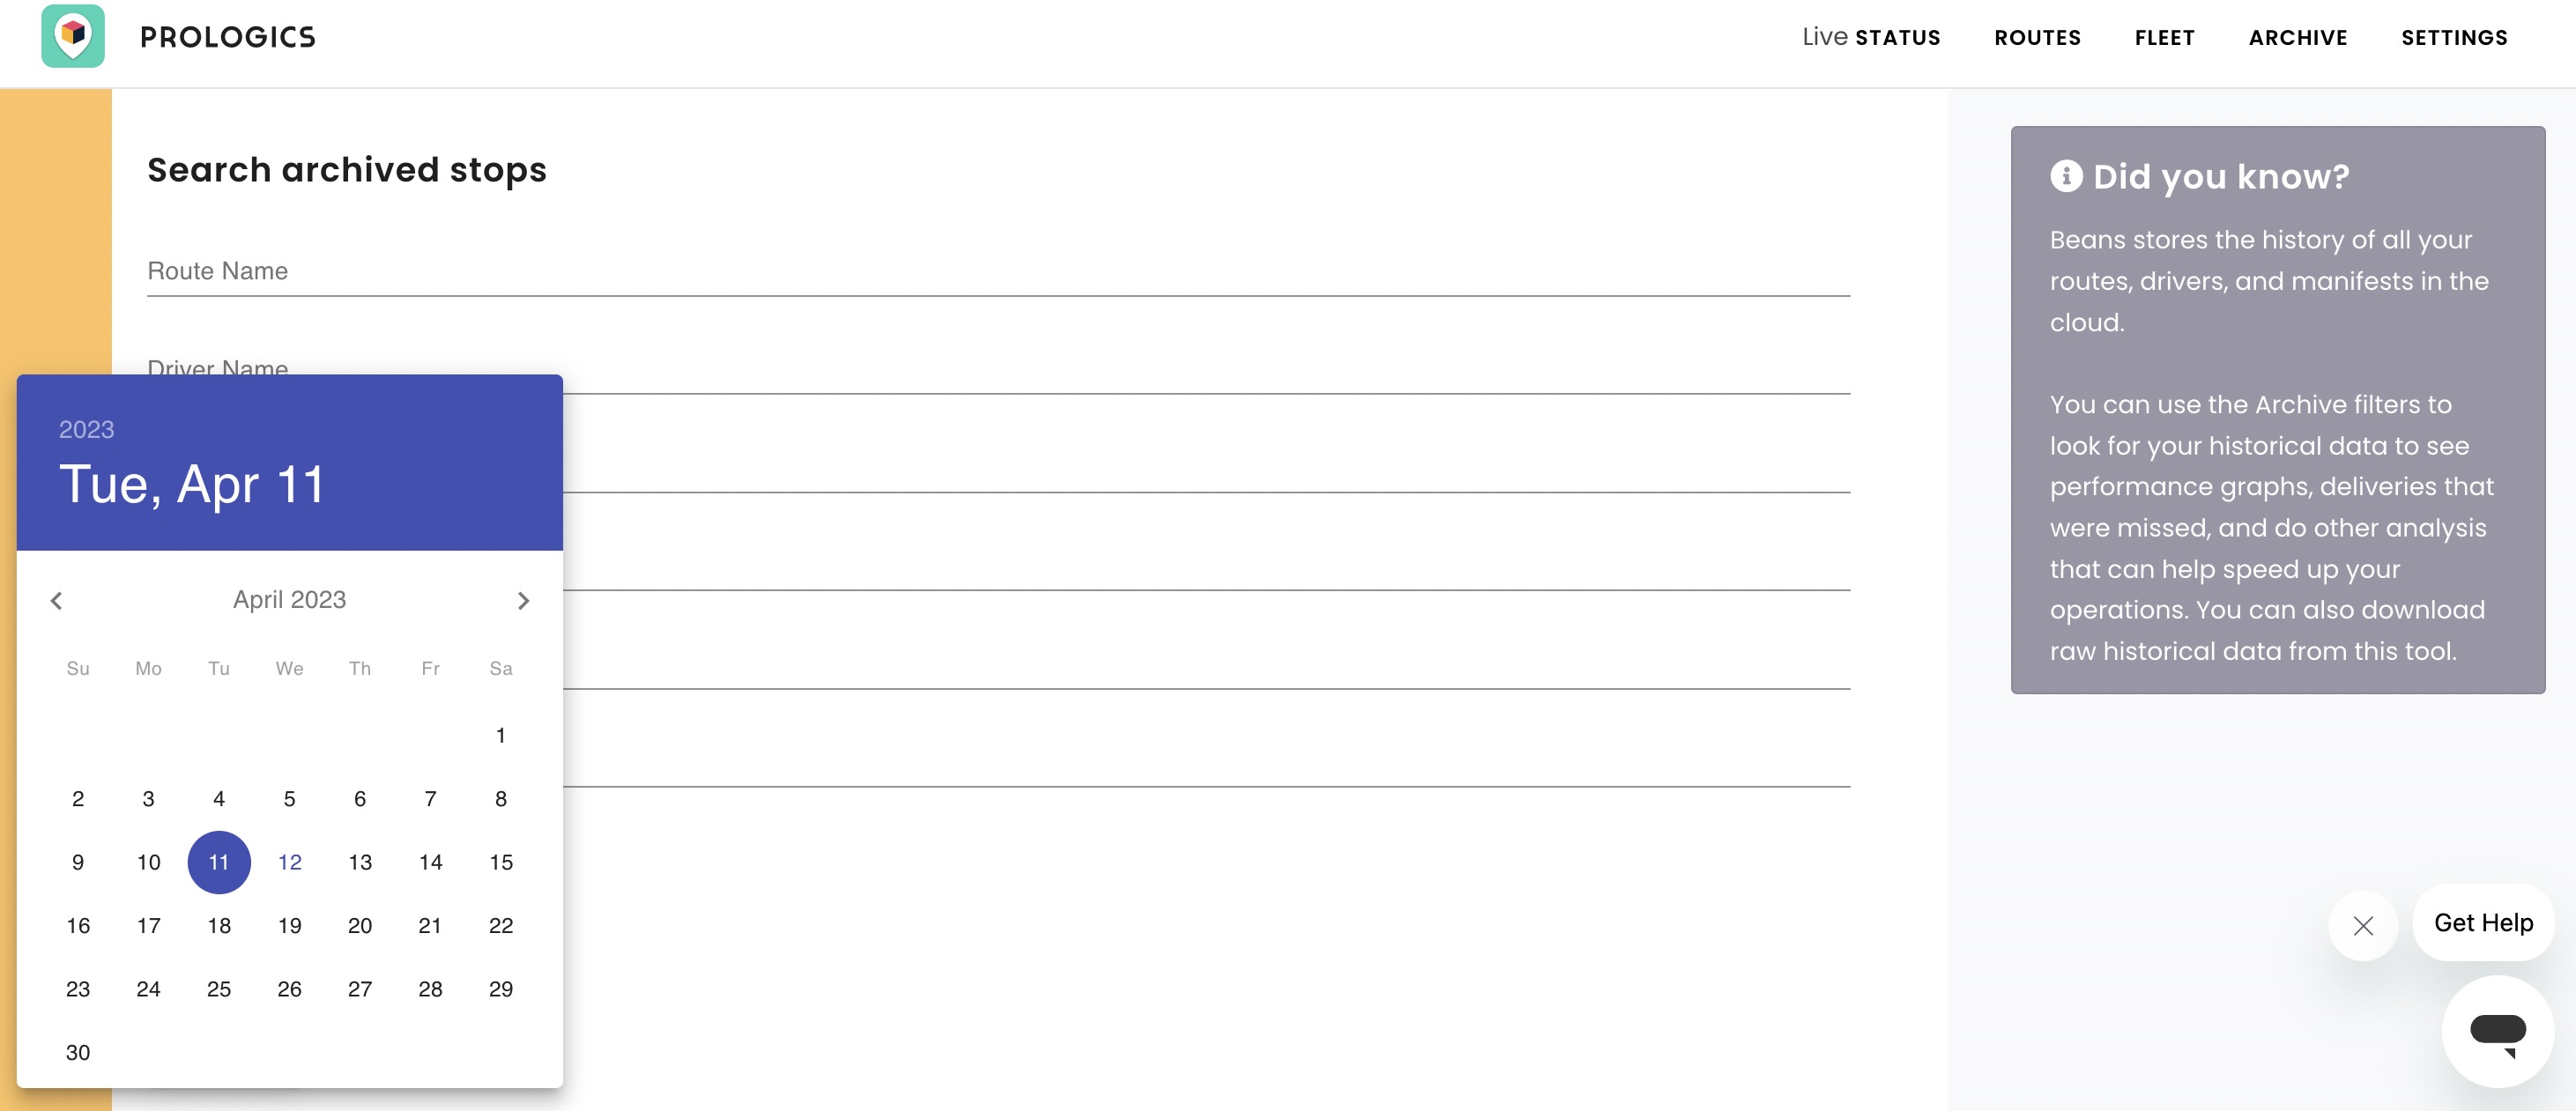Viewport: 2576px width, 1111px height.
Task: Switch to the Archive page
Action: pos(2298,38)
